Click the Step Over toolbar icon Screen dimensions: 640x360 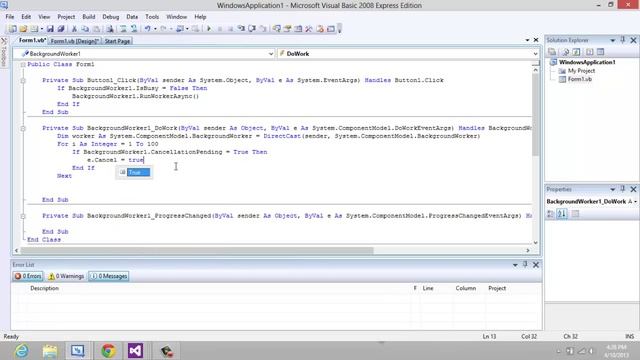[x=252, y=29]
